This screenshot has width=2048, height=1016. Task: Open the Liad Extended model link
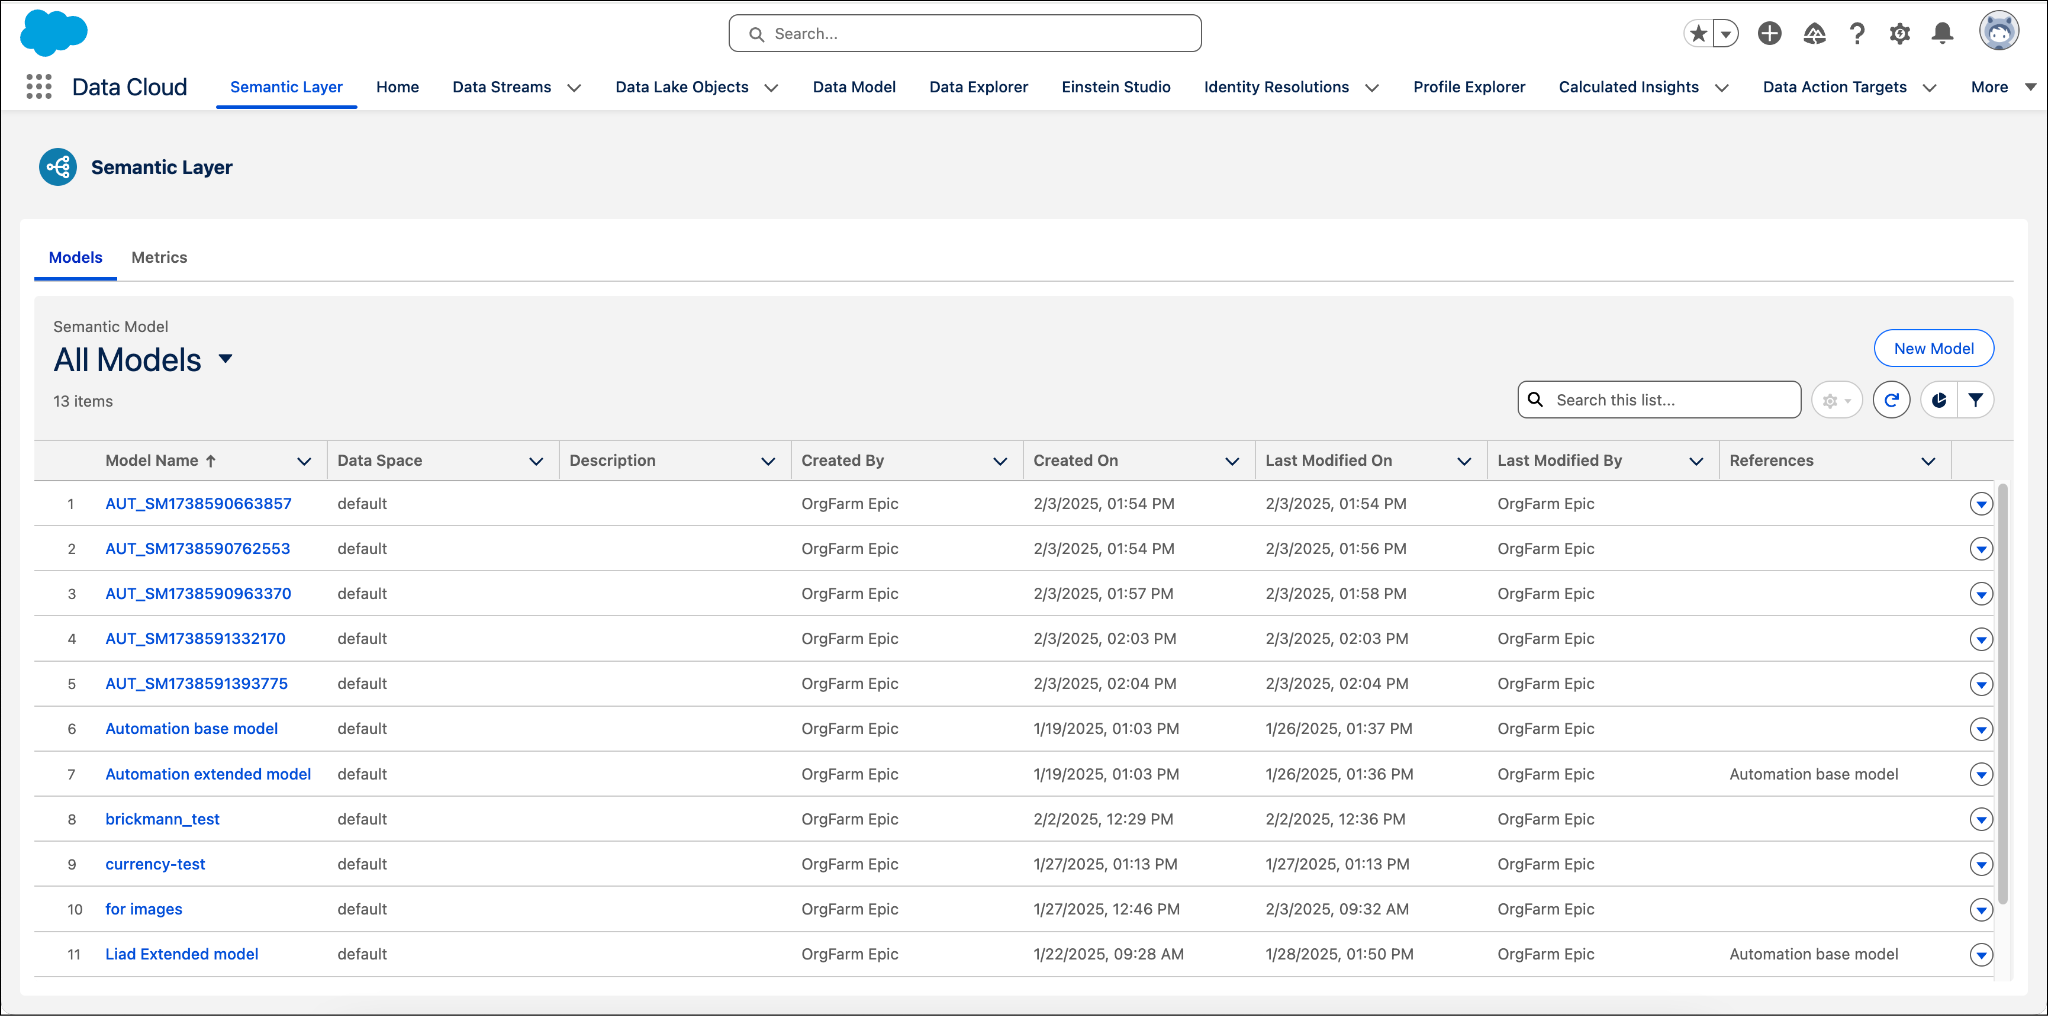click(x=182, y=954)
